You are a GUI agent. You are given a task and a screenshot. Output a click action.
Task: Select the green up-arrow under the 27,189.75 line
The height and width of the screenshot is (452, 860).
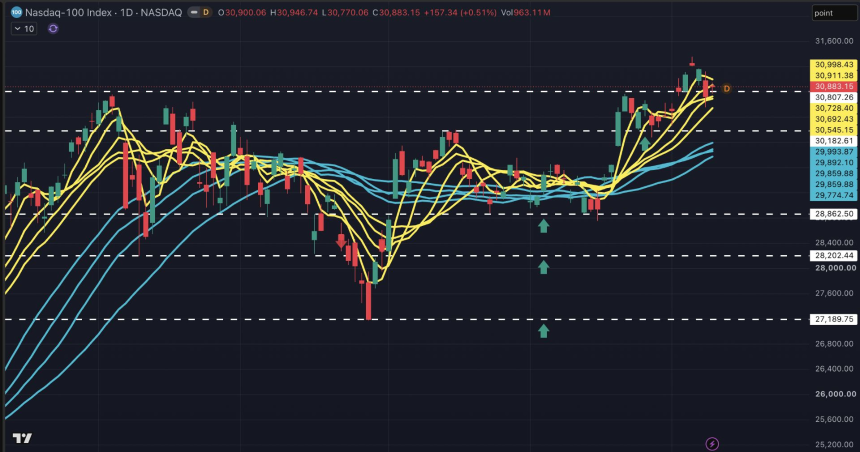[x=544, y=331]
